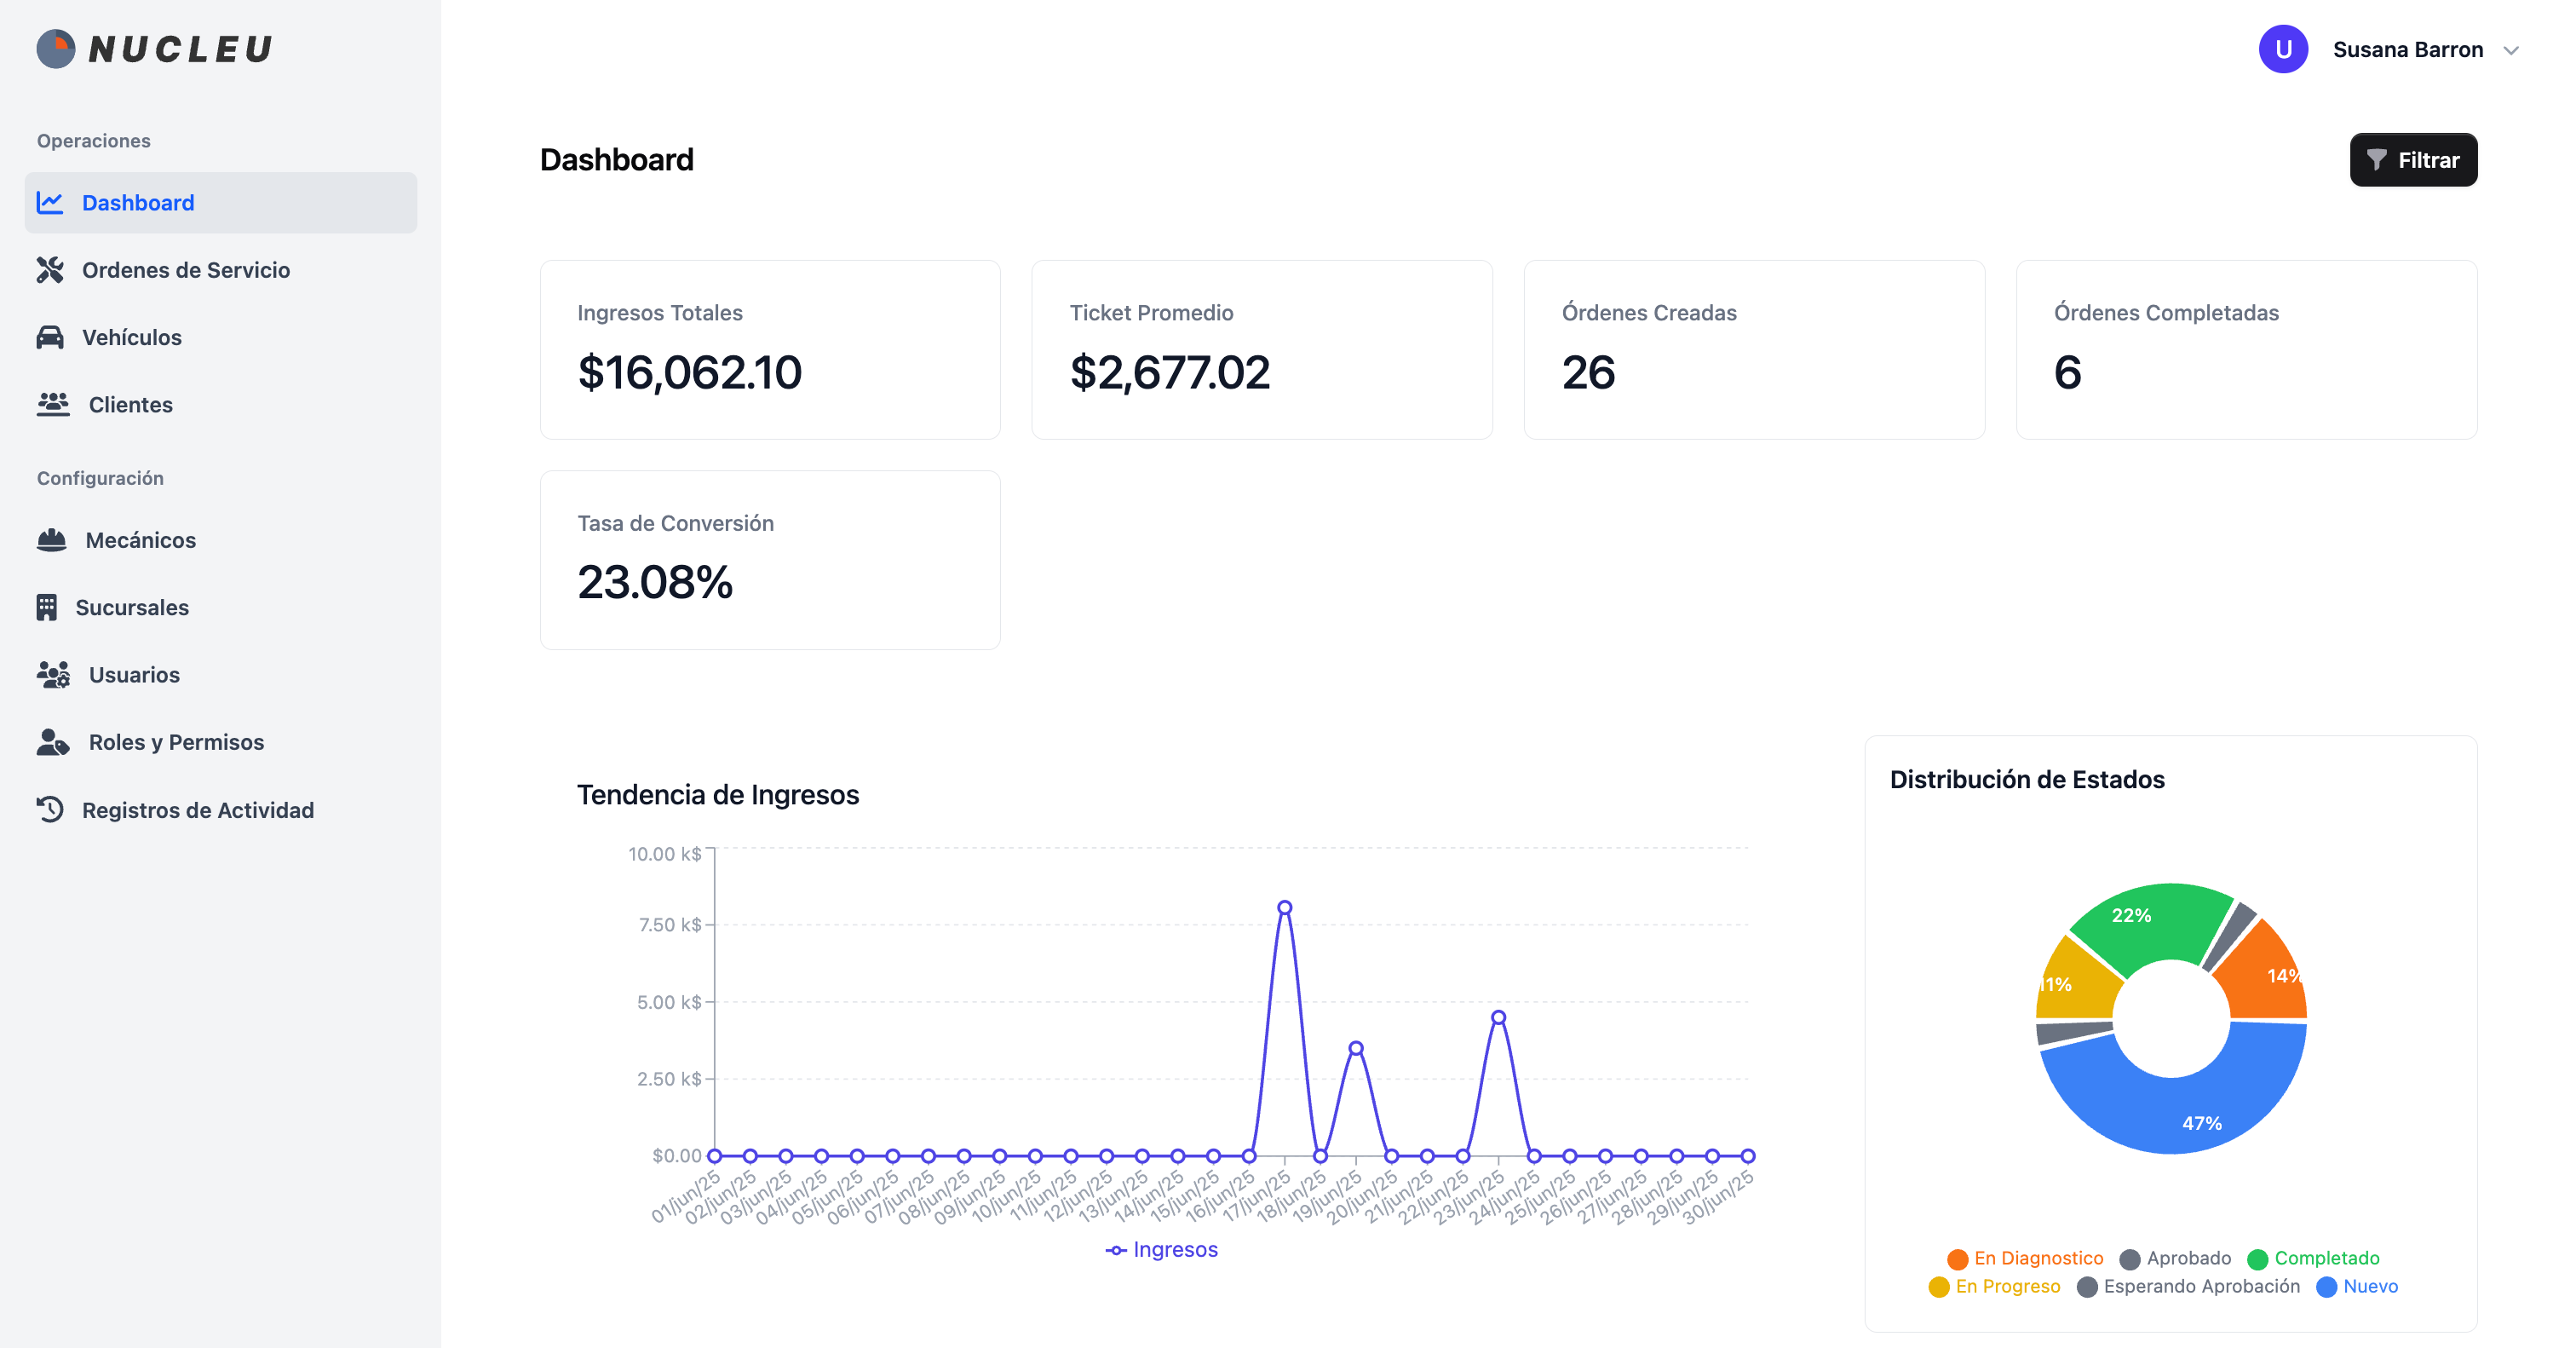Select the Dashboard chart icon in sidebar

point(51,202)
